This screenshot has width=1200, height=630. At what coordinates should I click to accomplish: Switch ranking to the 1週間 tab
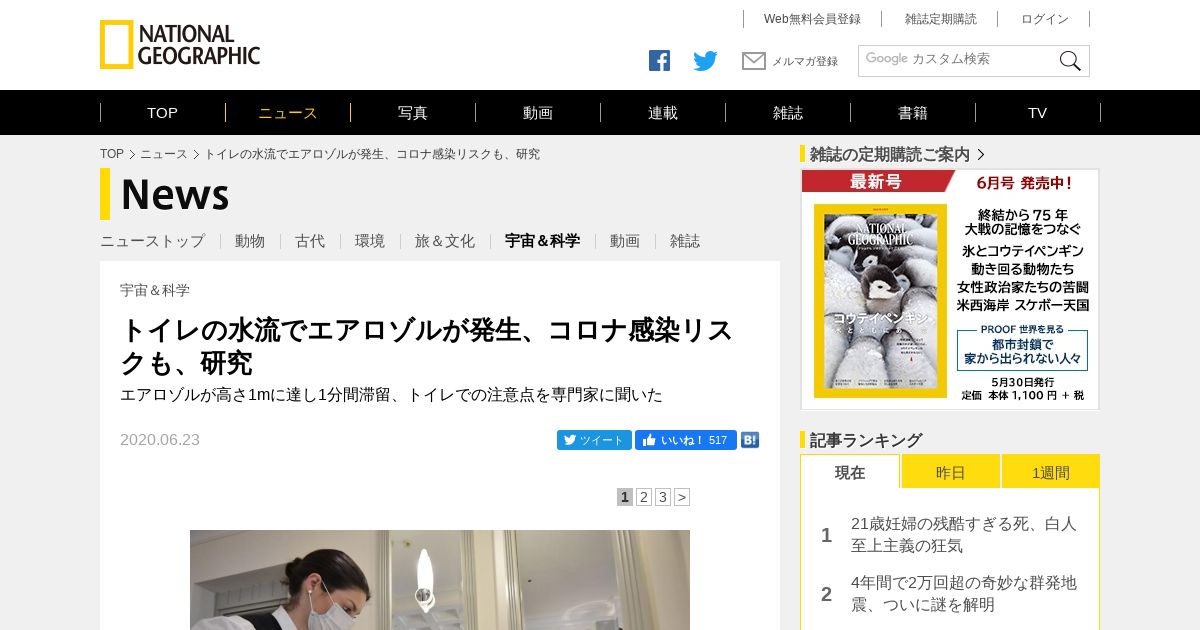coord(1051,472)
